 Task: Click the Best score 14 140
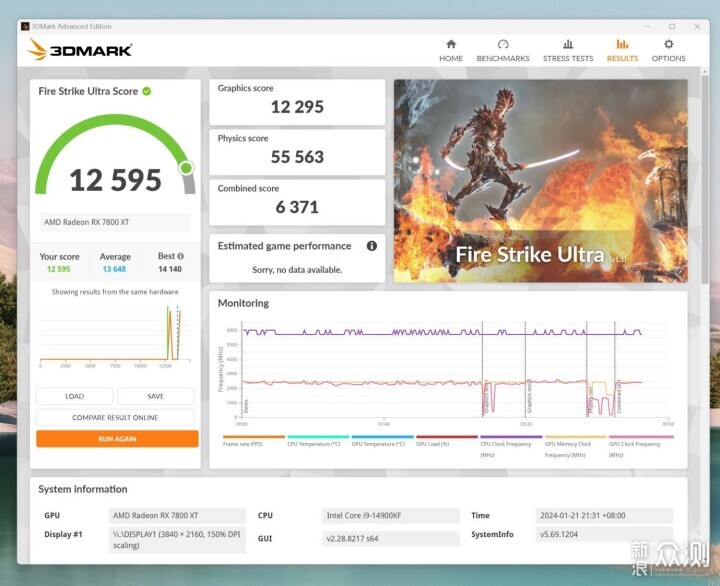pos(170,269)
